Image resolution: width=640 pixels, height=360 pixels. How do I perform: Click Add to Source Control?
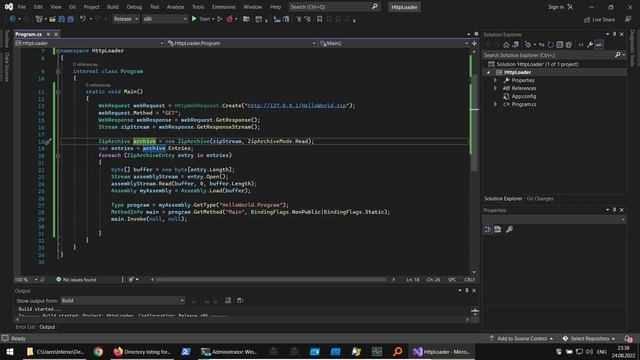(521, 339)
